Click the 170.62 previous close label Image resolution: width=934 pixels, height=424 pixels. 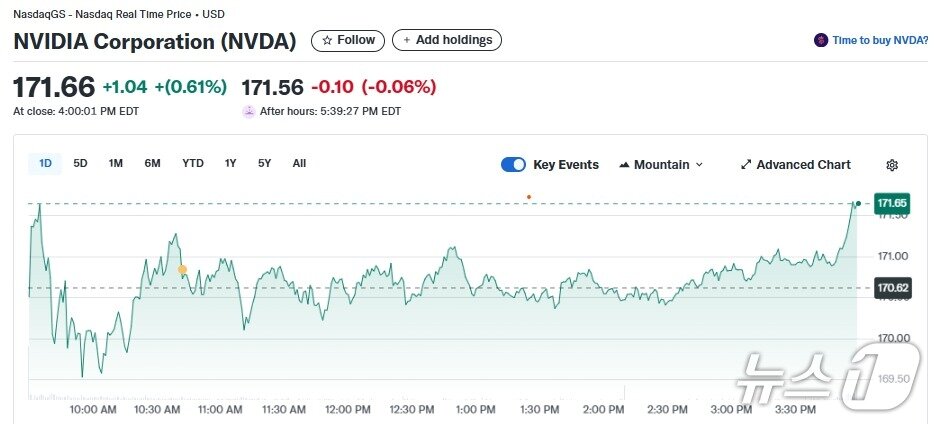pyautogui.click(x=891, y=288)
